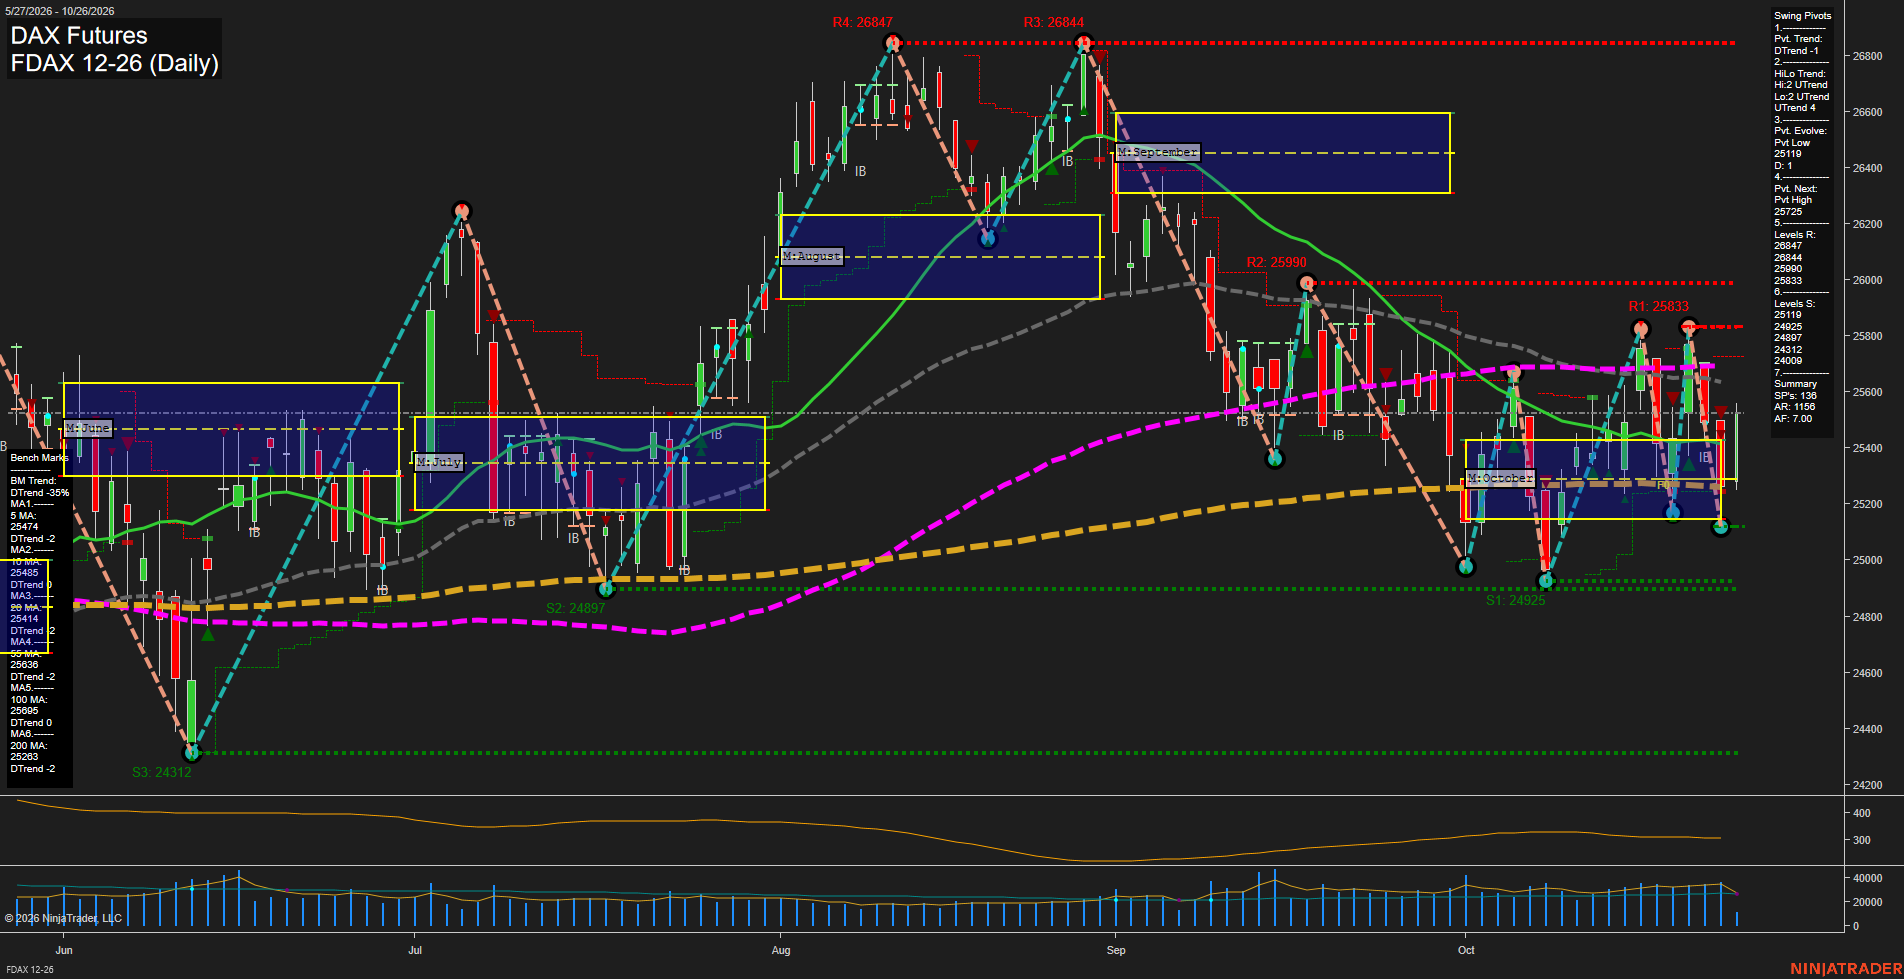Viewport: 1904px width, 979px height.
Task: Click the 400 indicator axis label
Action: (1862, 813)
